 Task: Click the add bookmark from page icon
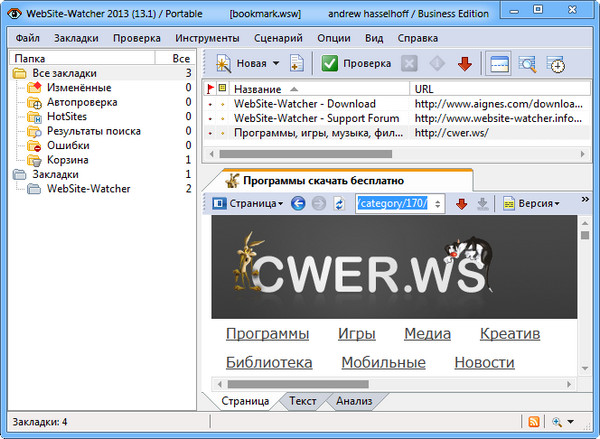coord(297,64)
